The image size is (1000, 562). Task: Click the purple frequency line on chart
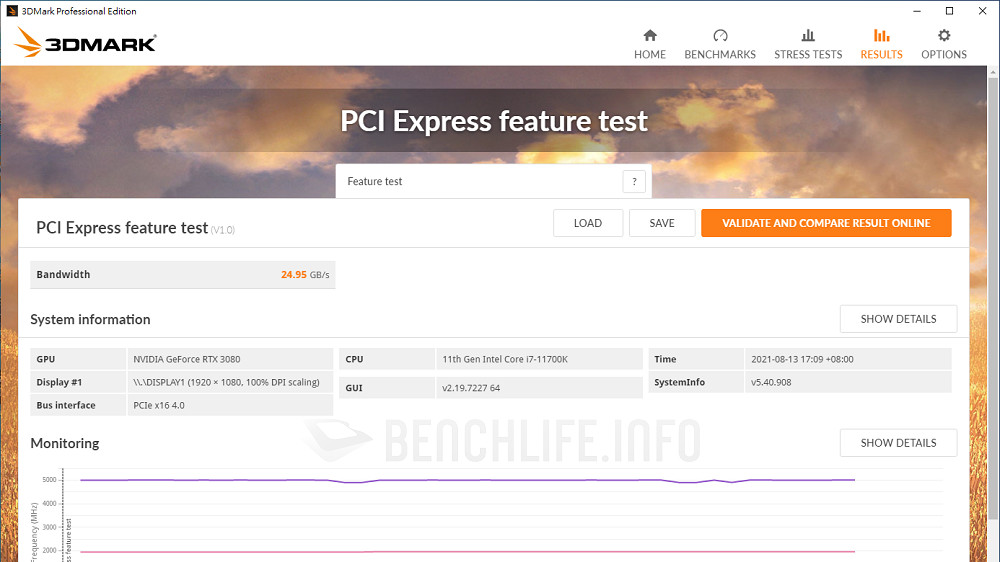467,480
